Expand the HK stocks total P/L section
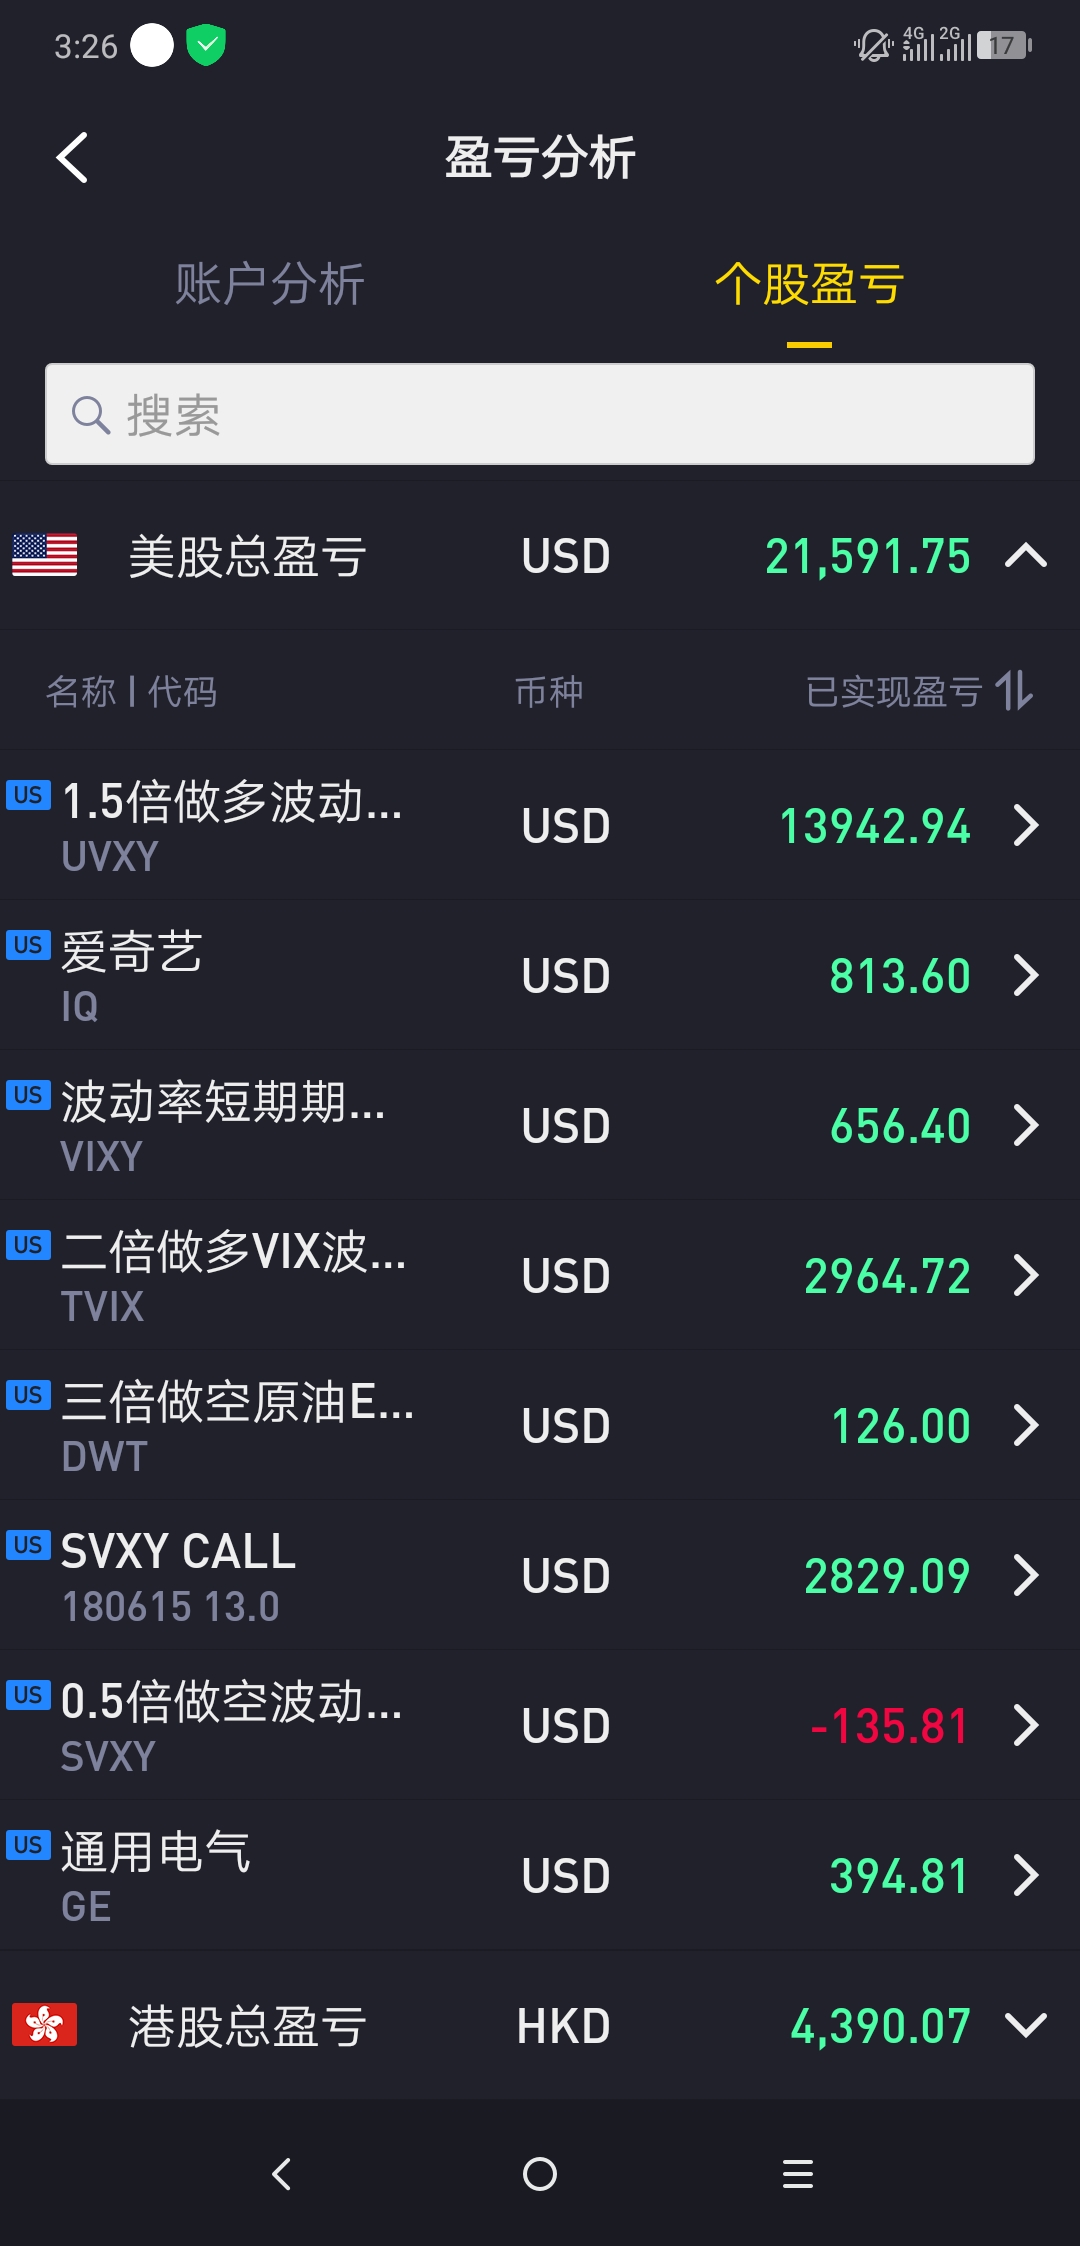1080x2246 pixels. pyautogui.click(x=1026, y=2025)
